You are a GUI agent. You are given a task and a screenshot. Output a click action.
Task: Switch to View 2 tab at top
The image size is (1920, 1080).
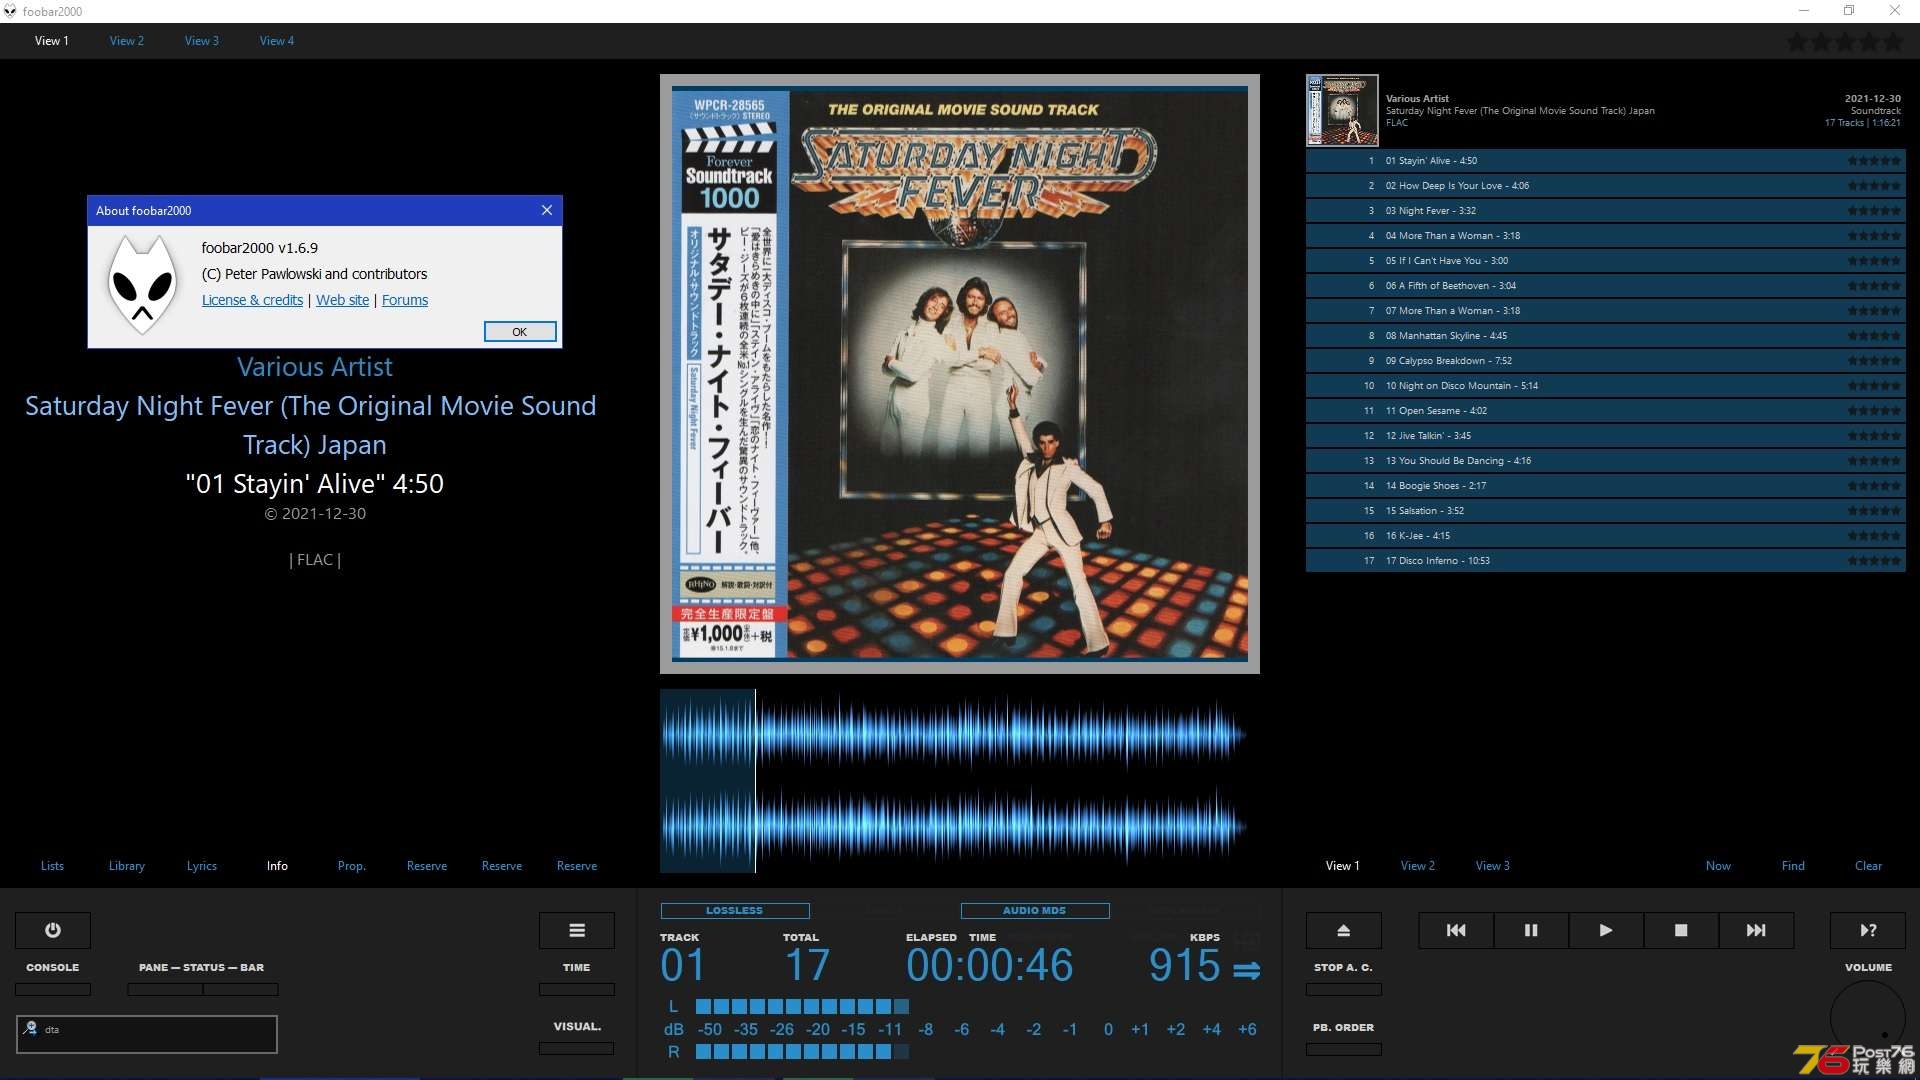(x=127, y=41)
